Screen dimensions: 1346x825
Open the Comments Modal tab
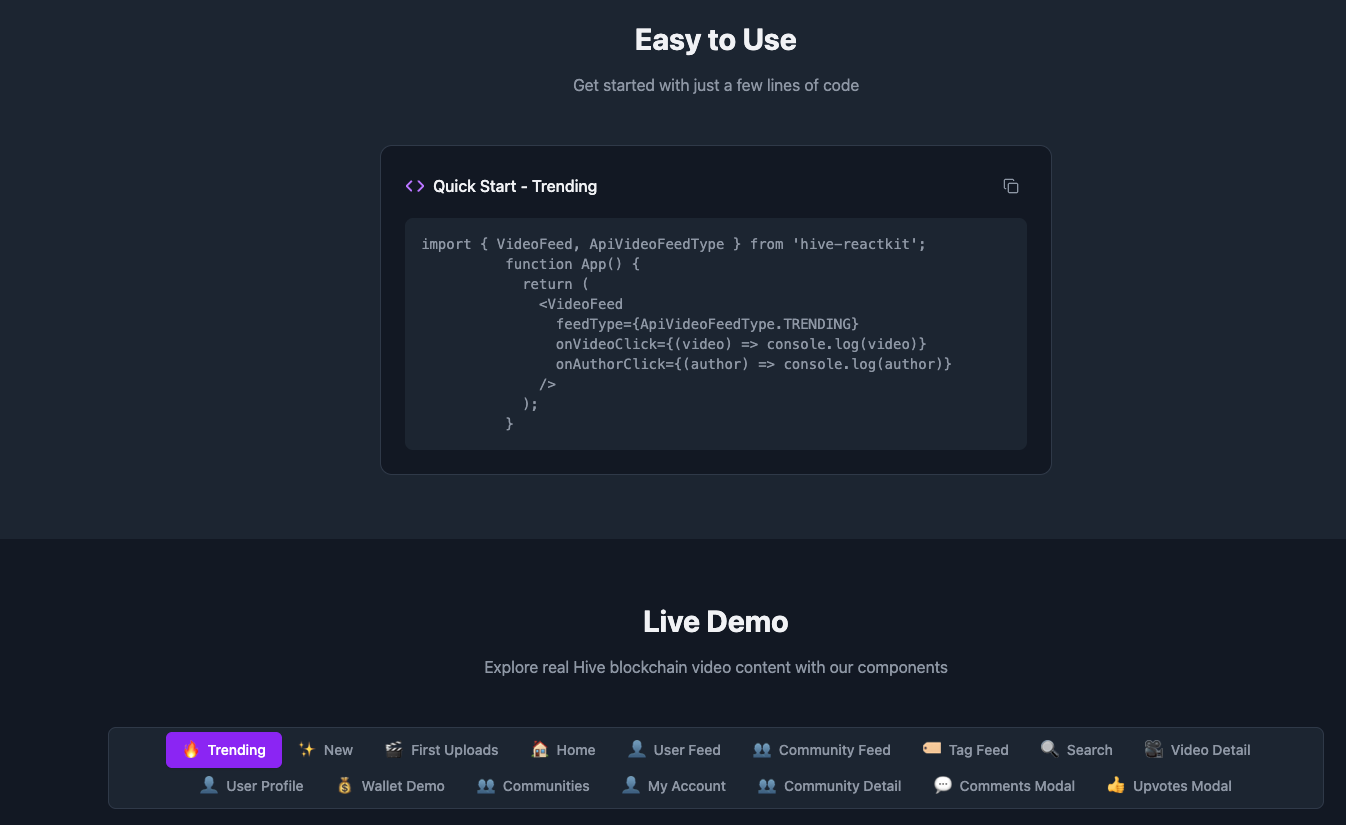coord(1004,786)
